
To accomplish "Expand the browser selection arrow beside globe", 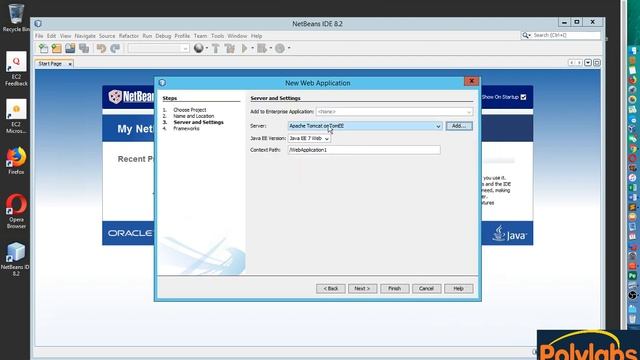I will pos(207,49).
